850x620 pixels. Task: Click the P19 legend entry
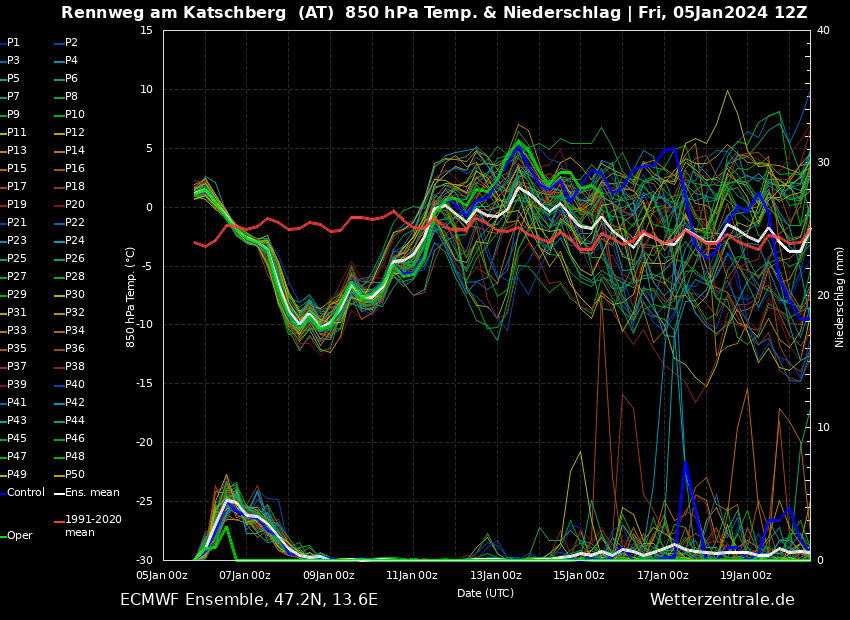17,205
